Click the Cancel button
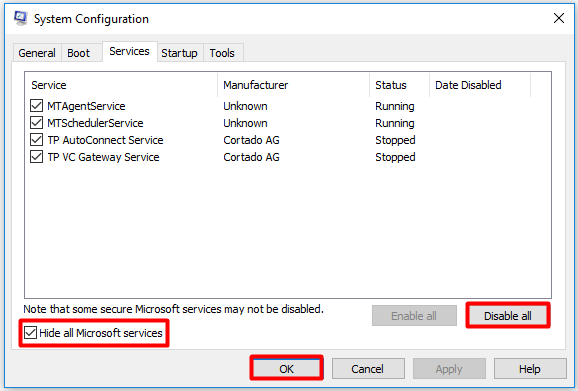Screen dimensions: 578x391 coord(368,369)
